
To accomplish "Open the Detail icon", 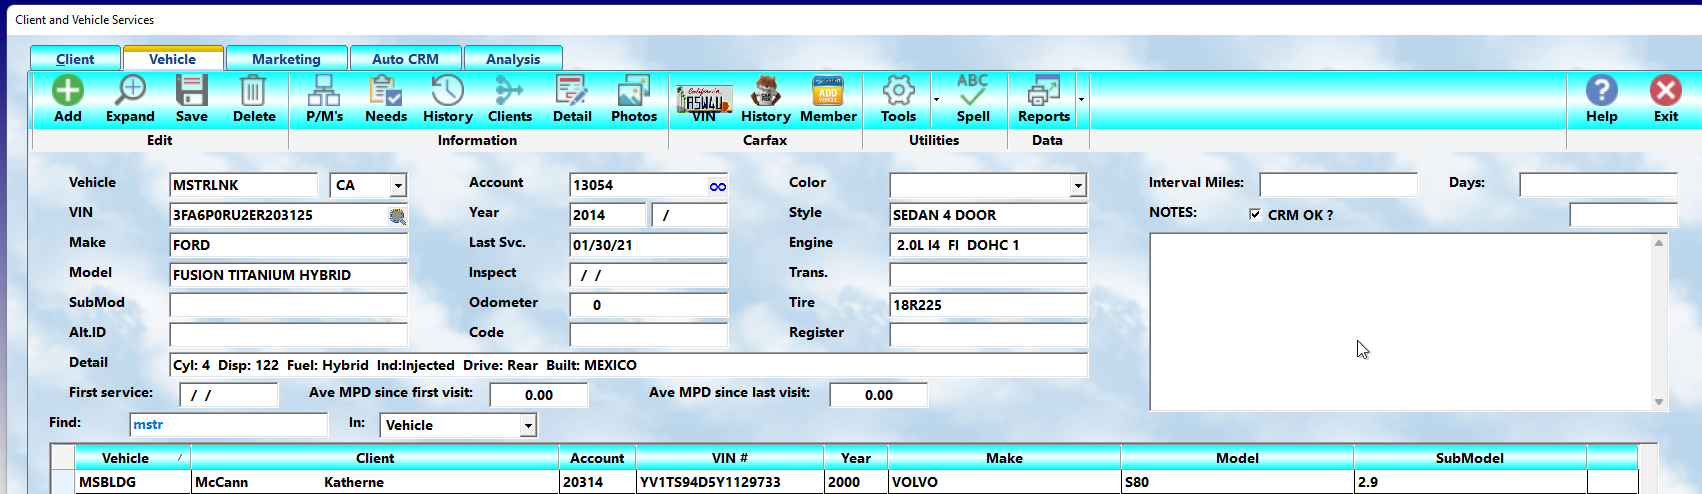I will (x=572, y=91).
